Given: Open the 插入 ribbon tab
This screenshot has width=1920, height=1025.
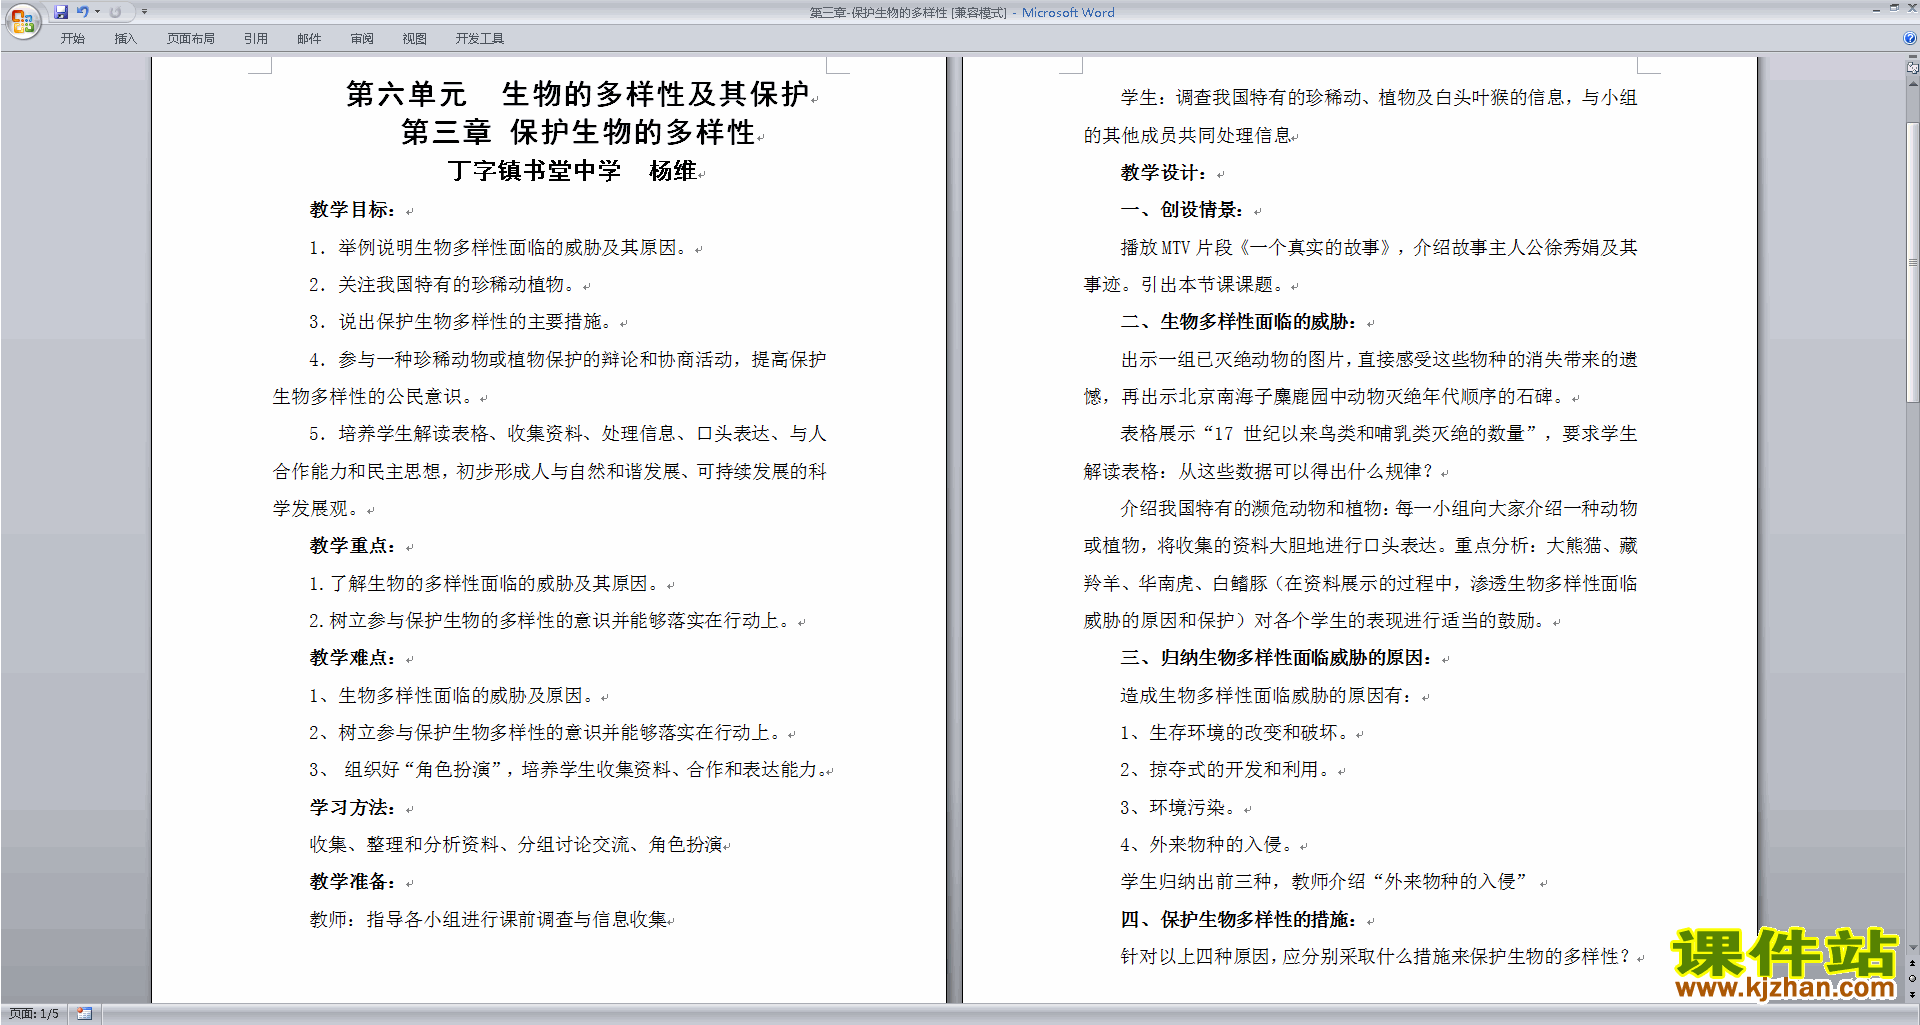Looking at the screenshot, I should pyautogui.click(x=125, y=38).
